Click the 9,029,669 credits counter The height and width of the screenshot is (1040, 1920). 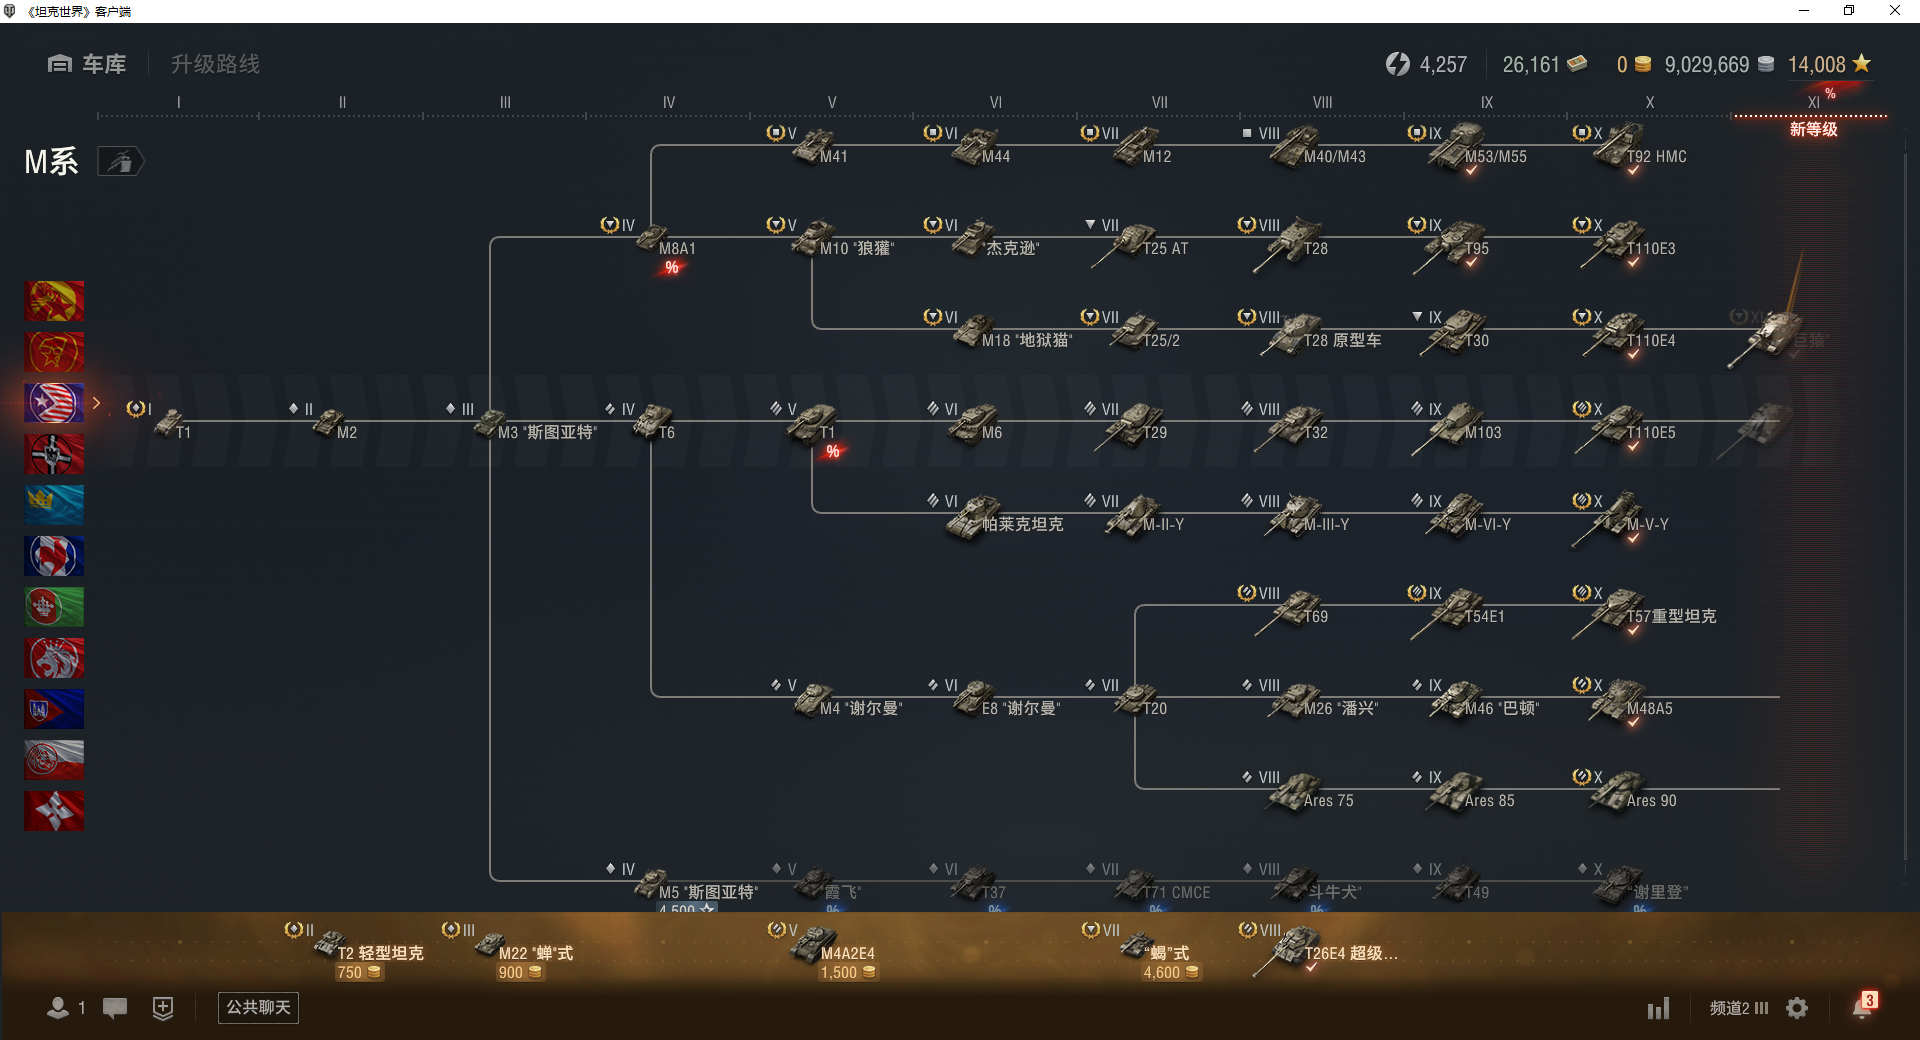click(1719, 64)
